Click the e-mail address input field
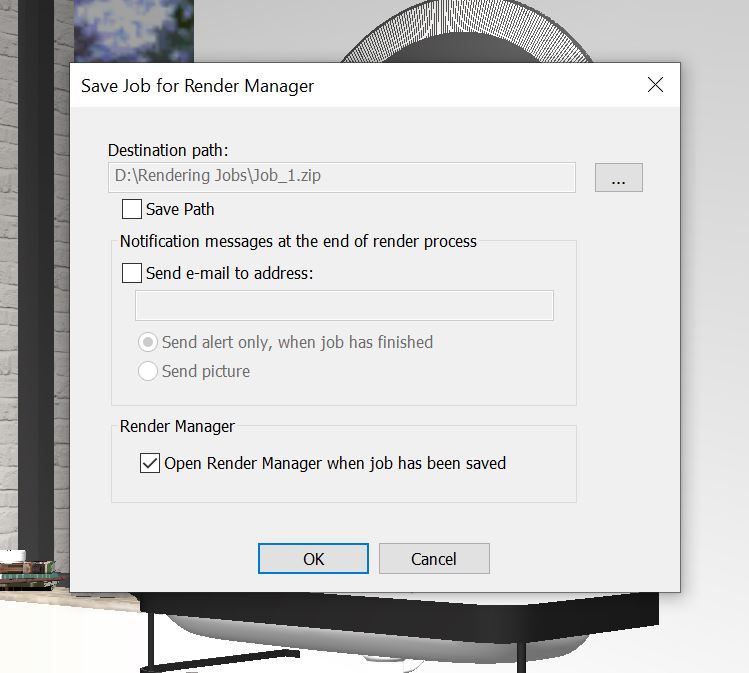The height and width of the screenshot is (673, 749). 344,305
